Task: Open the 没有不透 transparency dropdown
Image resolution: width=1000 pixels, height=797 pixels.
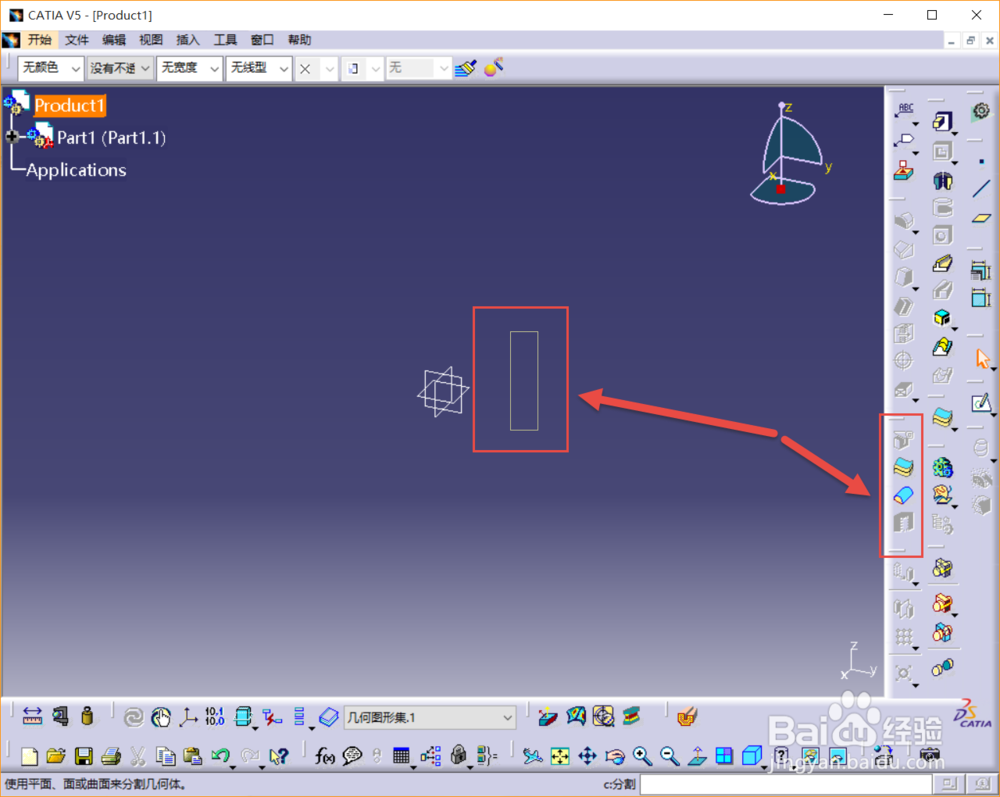Action: 120,68
